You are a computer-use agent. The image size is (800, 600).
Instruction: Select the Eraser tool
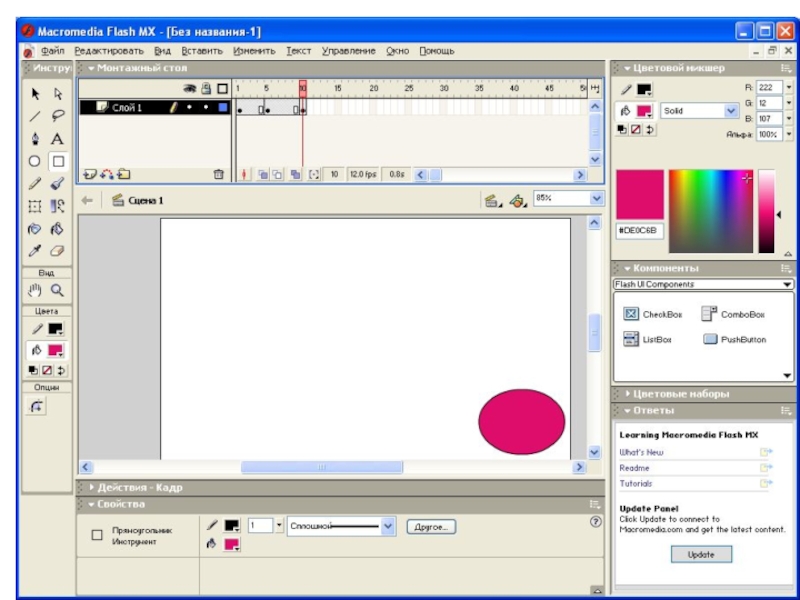pyautogui.click(x=58, y=251)
